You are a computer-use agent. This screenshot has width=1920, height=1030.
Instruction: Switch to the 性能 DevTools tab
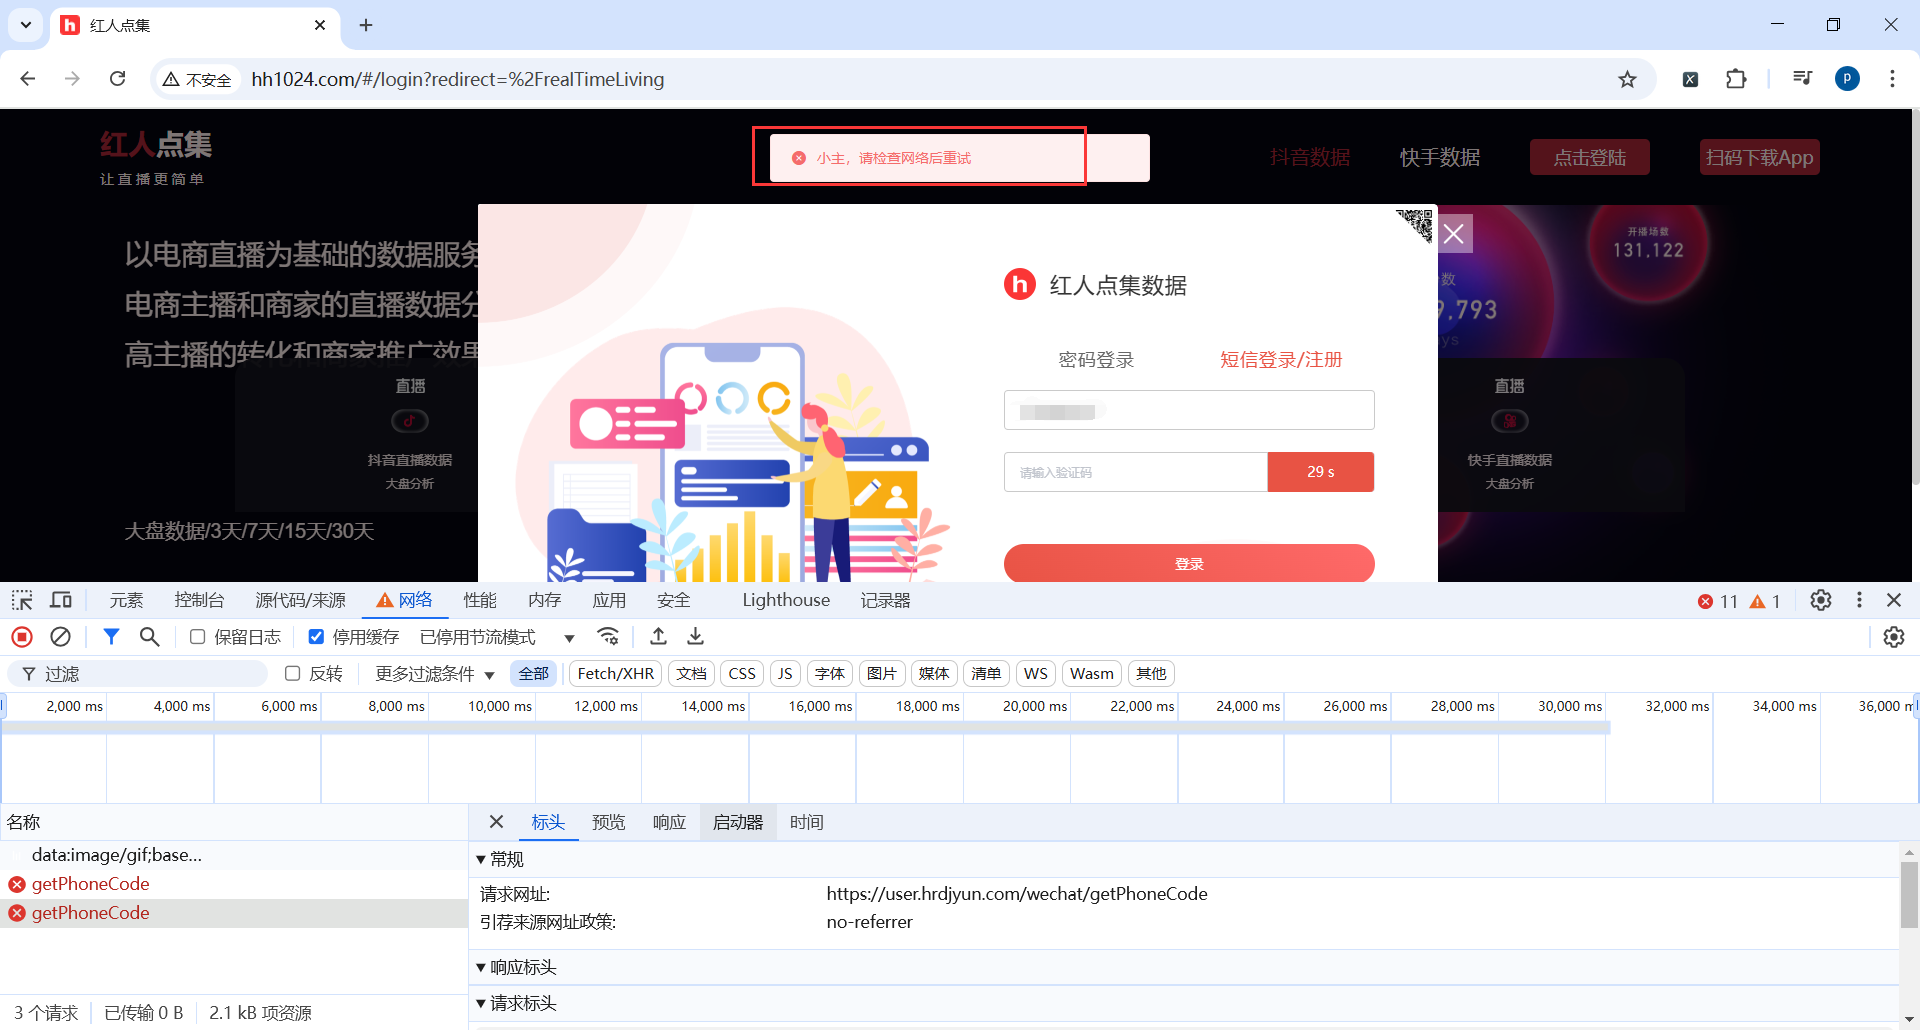pyautogui.click(x=480, y=600)
